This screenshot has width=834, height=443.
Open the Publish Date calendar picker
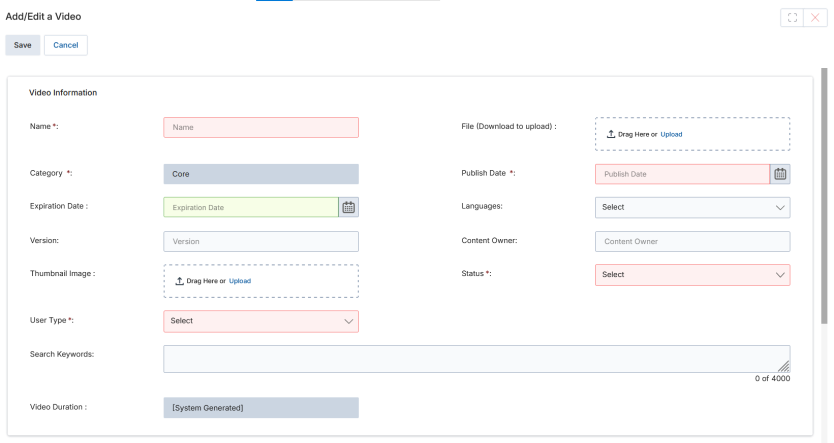coord(780,174)
